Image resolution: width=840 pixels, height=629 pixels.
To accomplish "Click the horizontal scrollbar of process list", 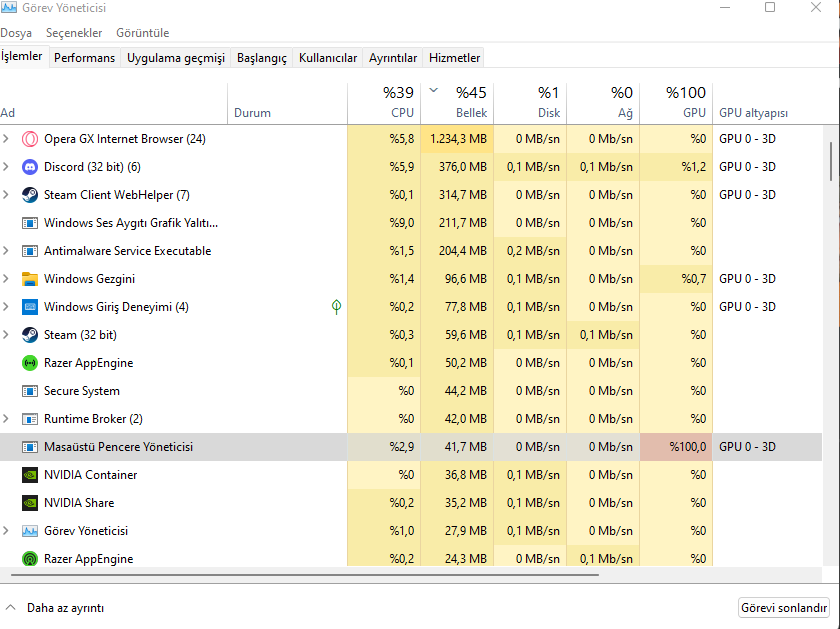I will point(300,575).
